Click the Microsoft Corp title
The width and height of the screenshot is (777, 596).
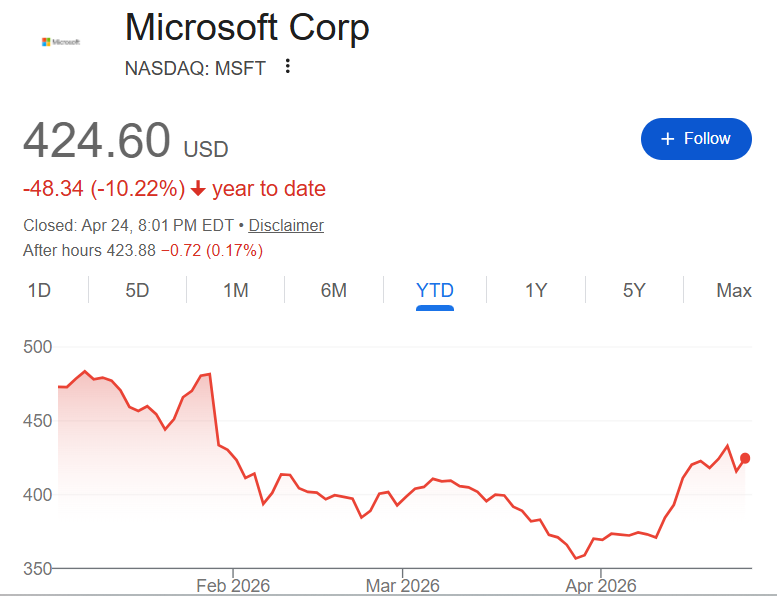(x=247, y=28)
